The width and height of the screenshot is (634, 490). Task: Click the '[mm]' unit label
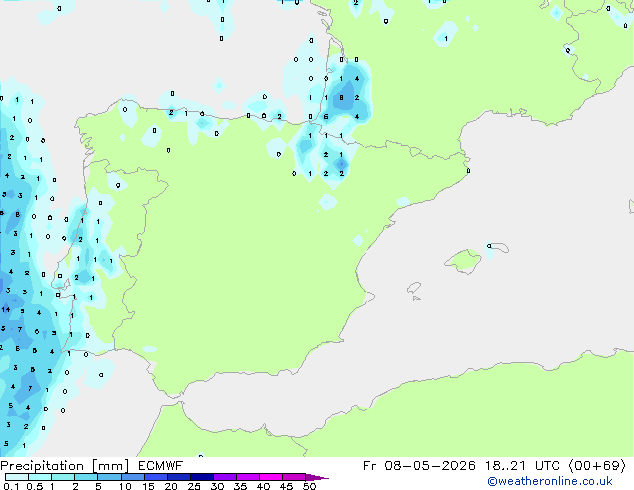[x=110, y=466]
